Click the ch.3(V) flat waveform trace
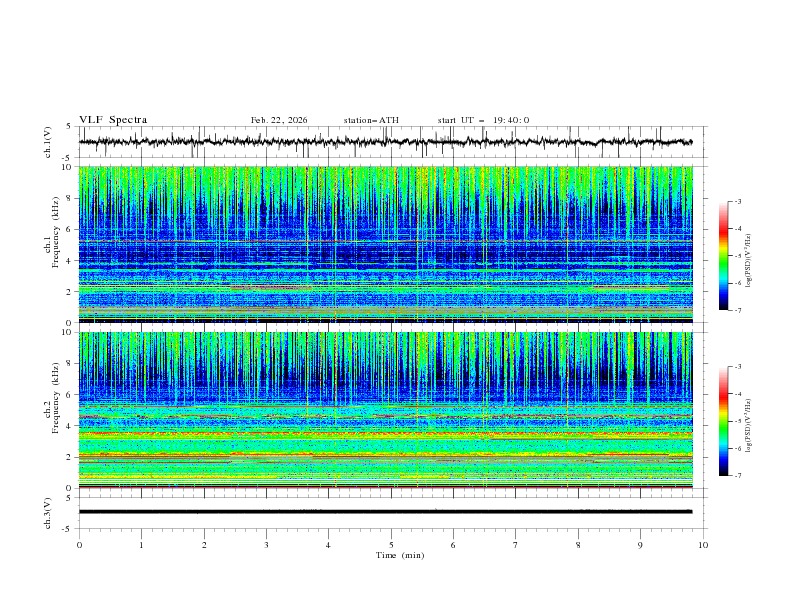 [386, 512]
